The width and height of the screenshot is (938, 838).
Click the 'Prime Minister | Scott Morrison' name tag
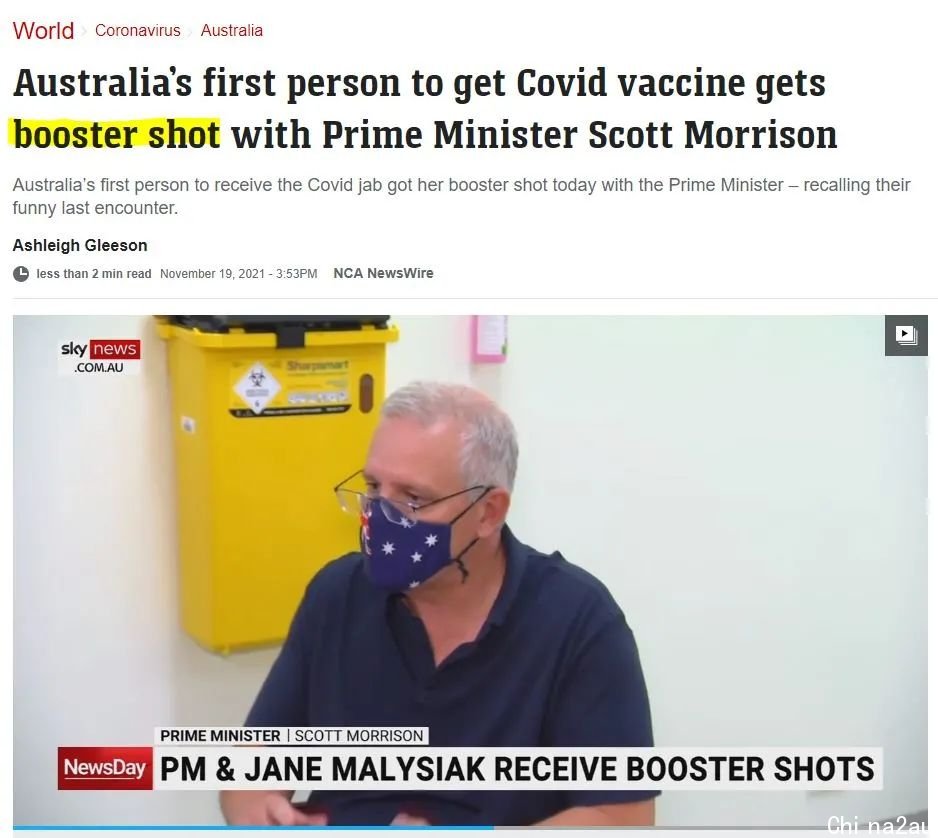pos(291,736)
